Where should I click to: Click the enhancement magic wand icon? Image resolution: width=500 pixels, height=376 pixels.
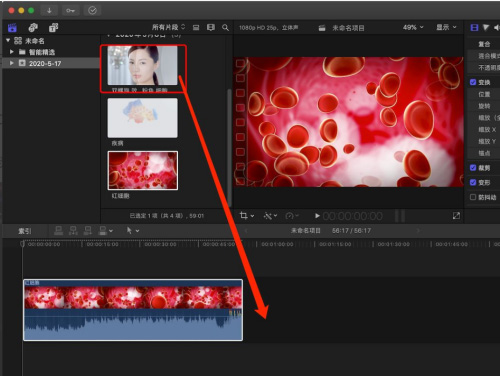tap(267, 216)
